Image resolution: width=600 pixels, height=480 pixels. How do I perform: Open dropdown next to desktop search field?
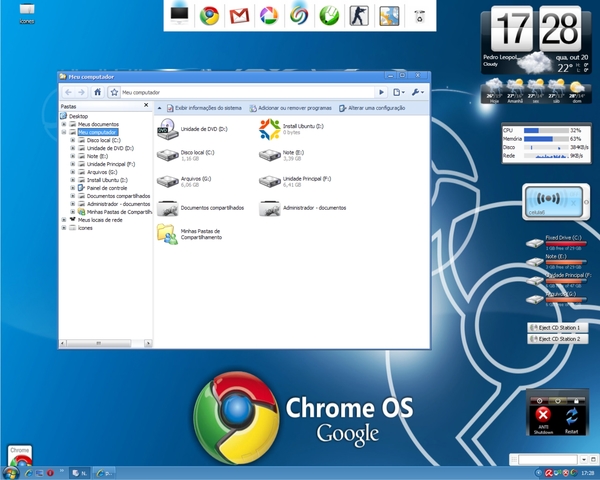[x=584, y=459]
